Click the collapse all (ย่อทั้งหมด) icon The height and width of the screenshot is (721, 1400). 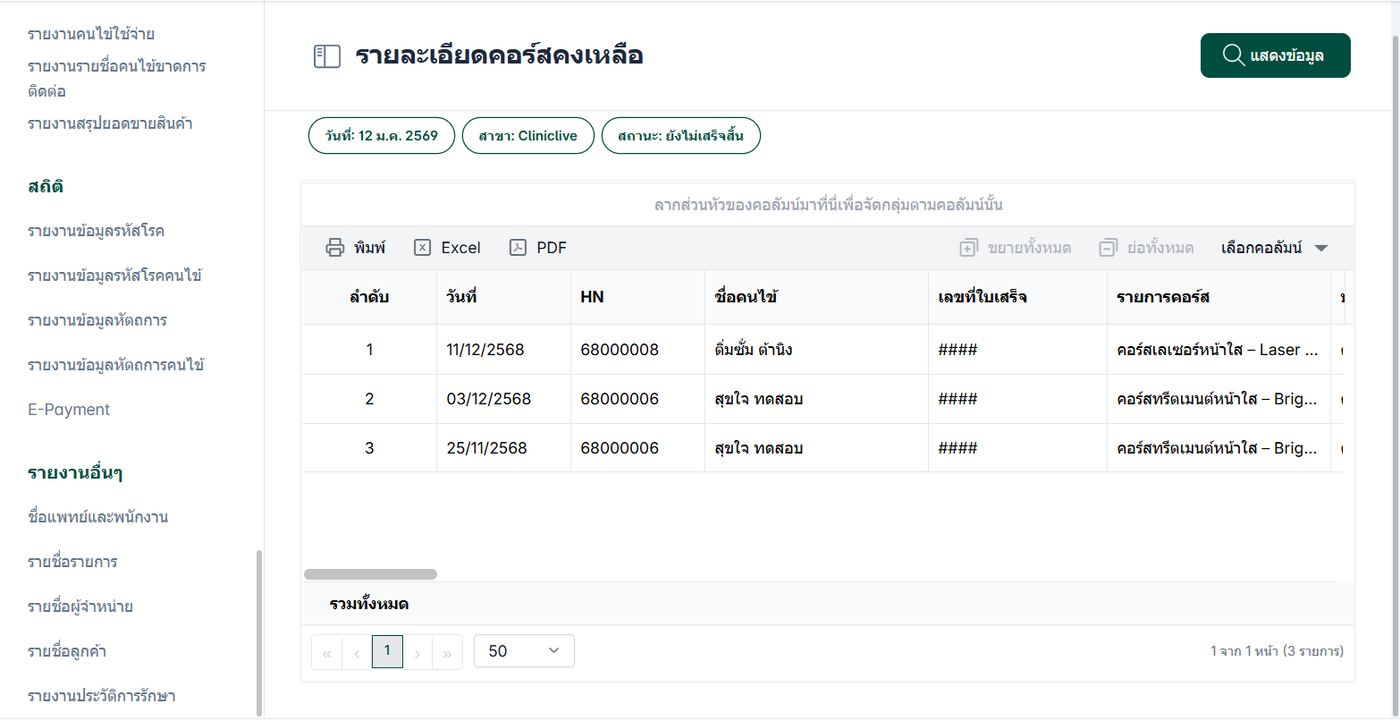(x=1107, y=248)
